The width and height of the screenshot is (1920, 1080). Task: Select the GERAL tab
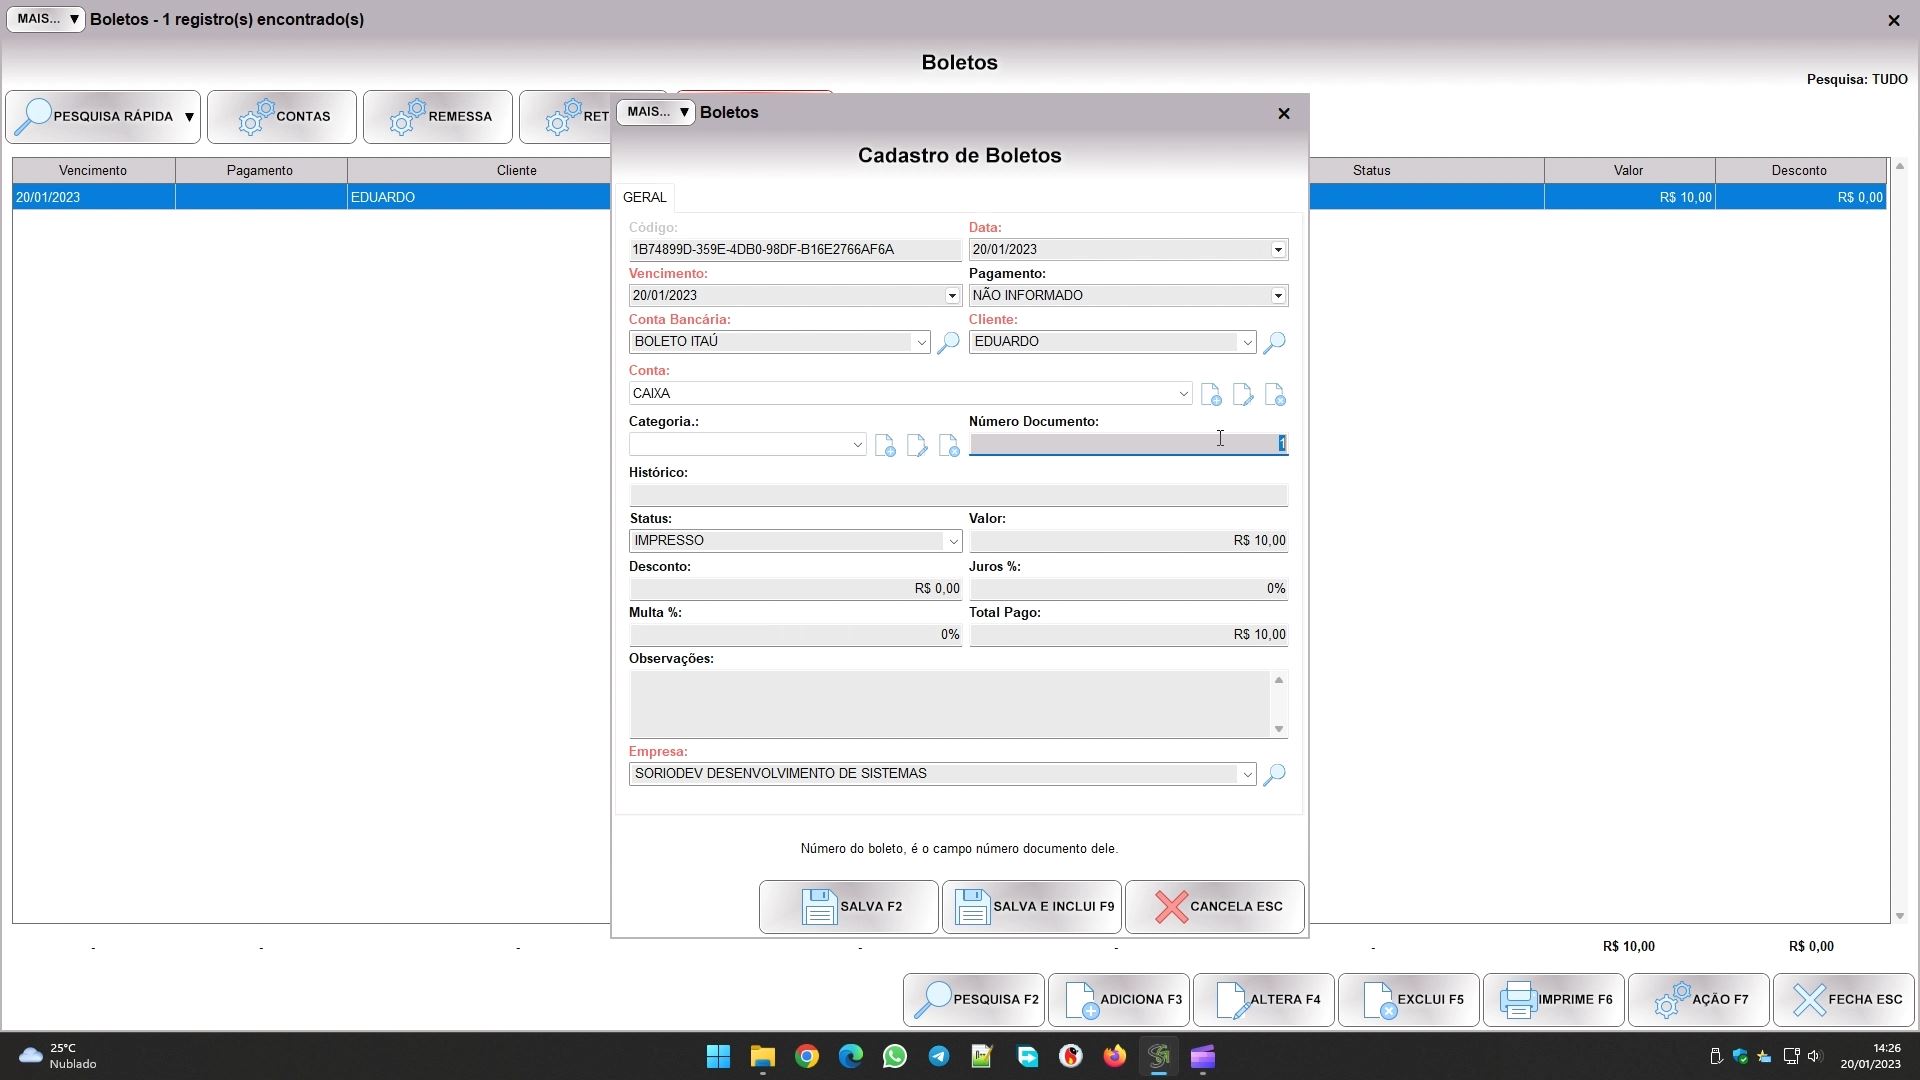pyautogui.click(x=644, y=197)
